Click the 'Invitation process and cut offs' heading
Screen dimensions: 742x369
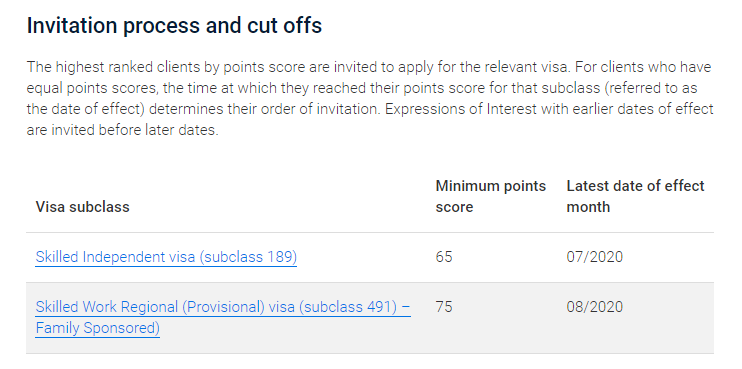click(x=174, y=26)
